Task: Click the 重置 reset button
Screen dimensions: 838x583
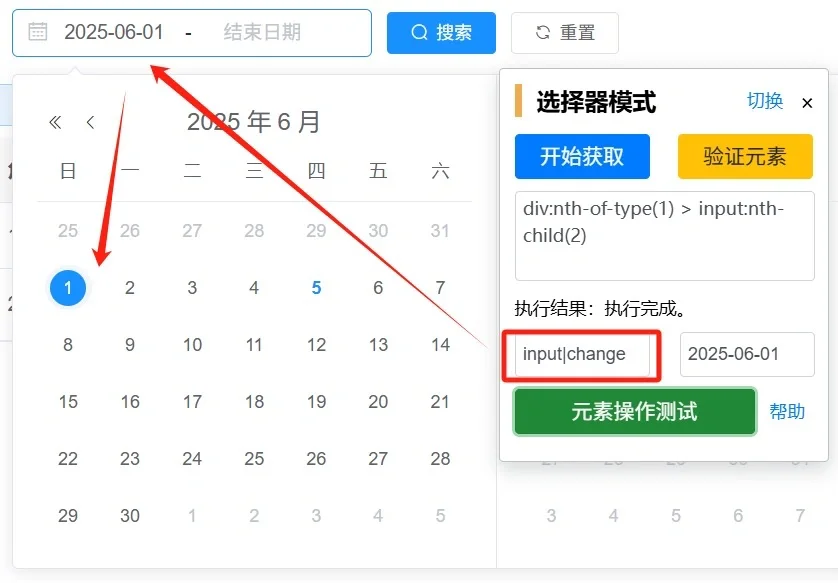Action: [564, 32]
